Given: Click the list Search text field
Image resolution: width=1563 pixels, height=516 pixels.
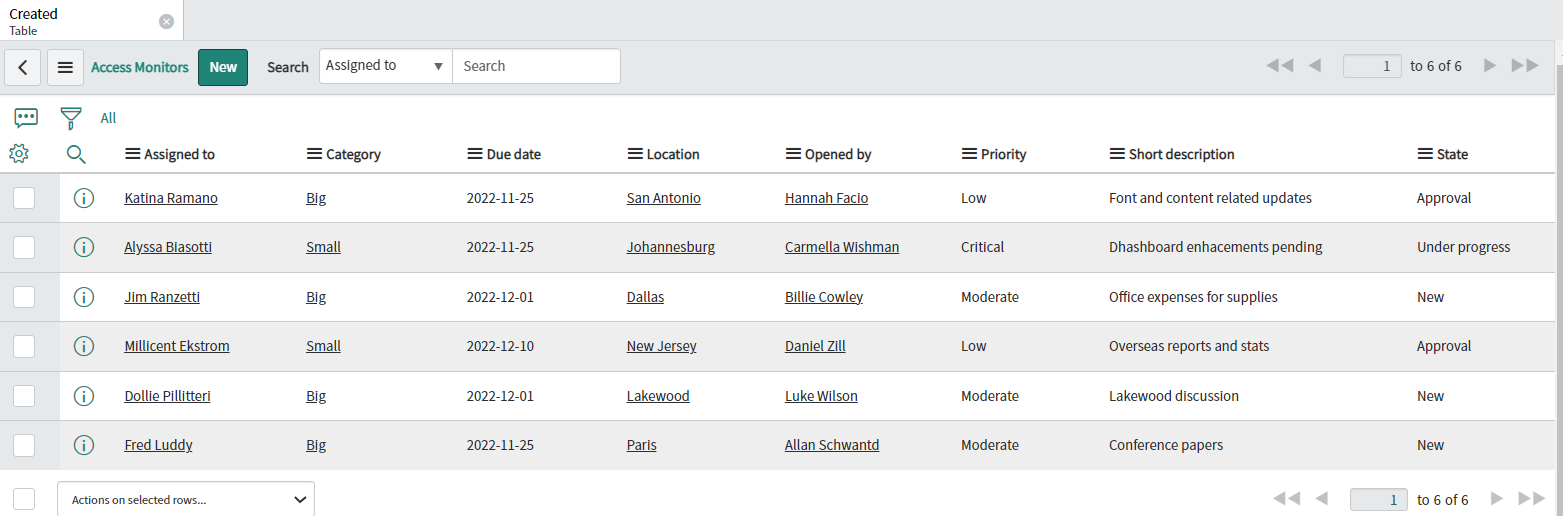Looking at the screenshot, I should (536, 66).
